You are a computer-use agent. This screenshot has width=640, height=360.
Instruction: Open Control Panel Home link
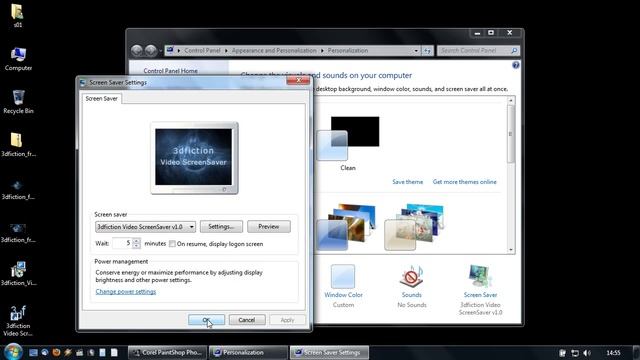[170, 71]
